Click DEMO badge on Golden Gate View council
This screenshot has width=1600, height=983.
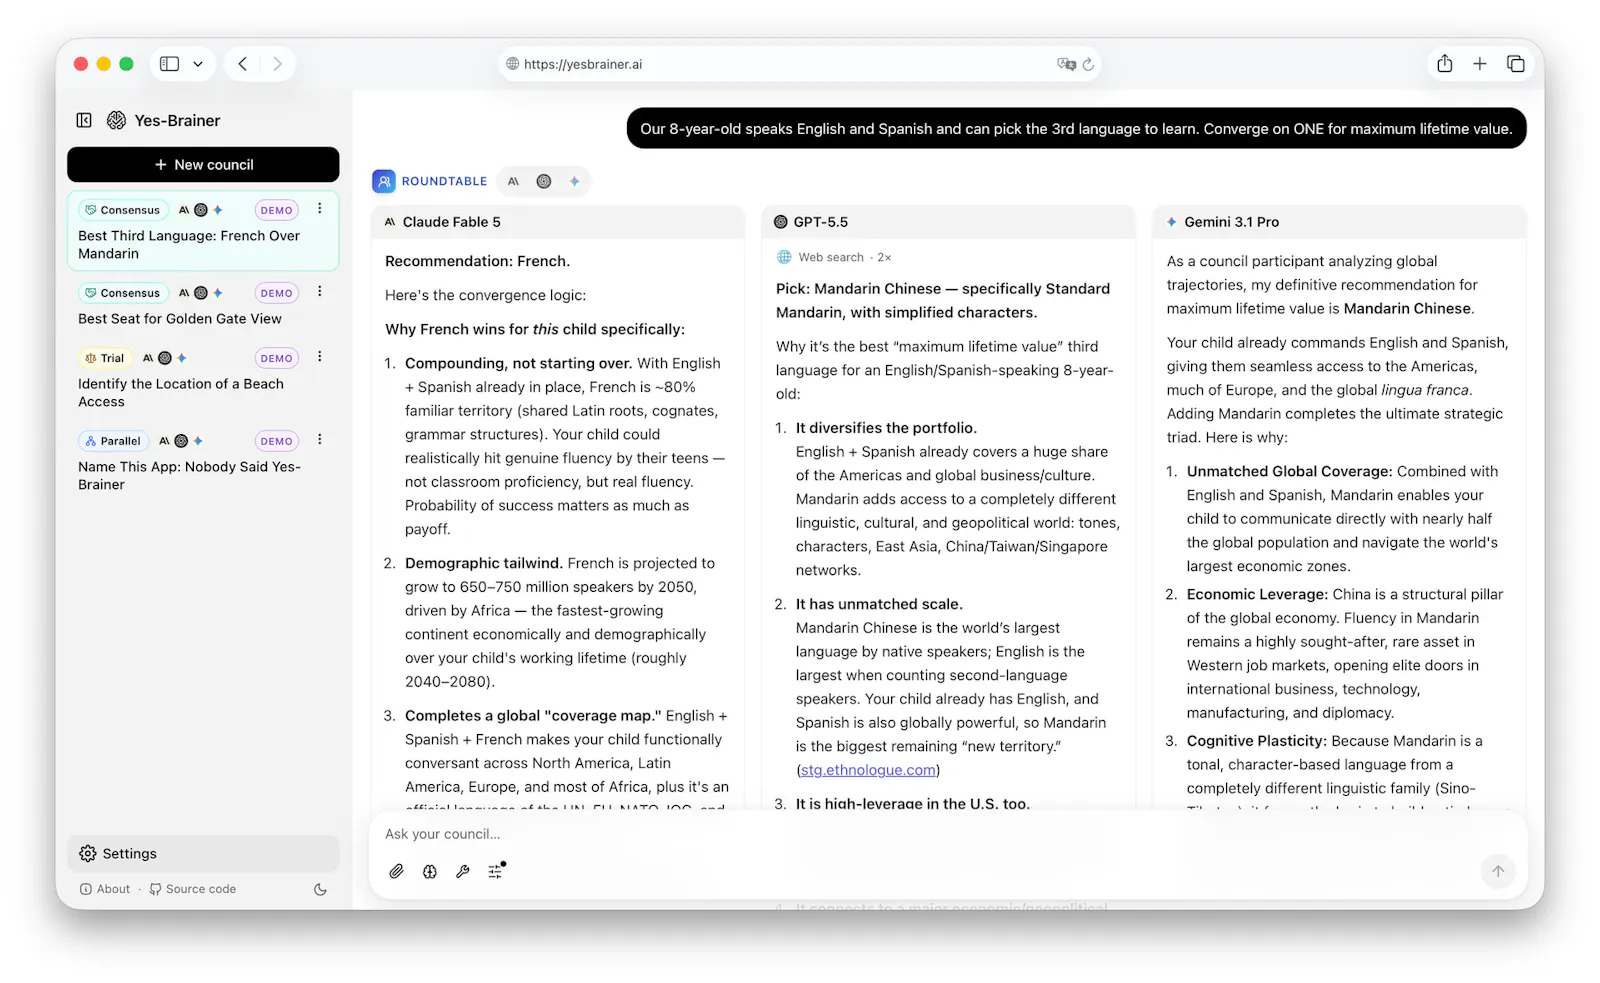tap(277, 293)
